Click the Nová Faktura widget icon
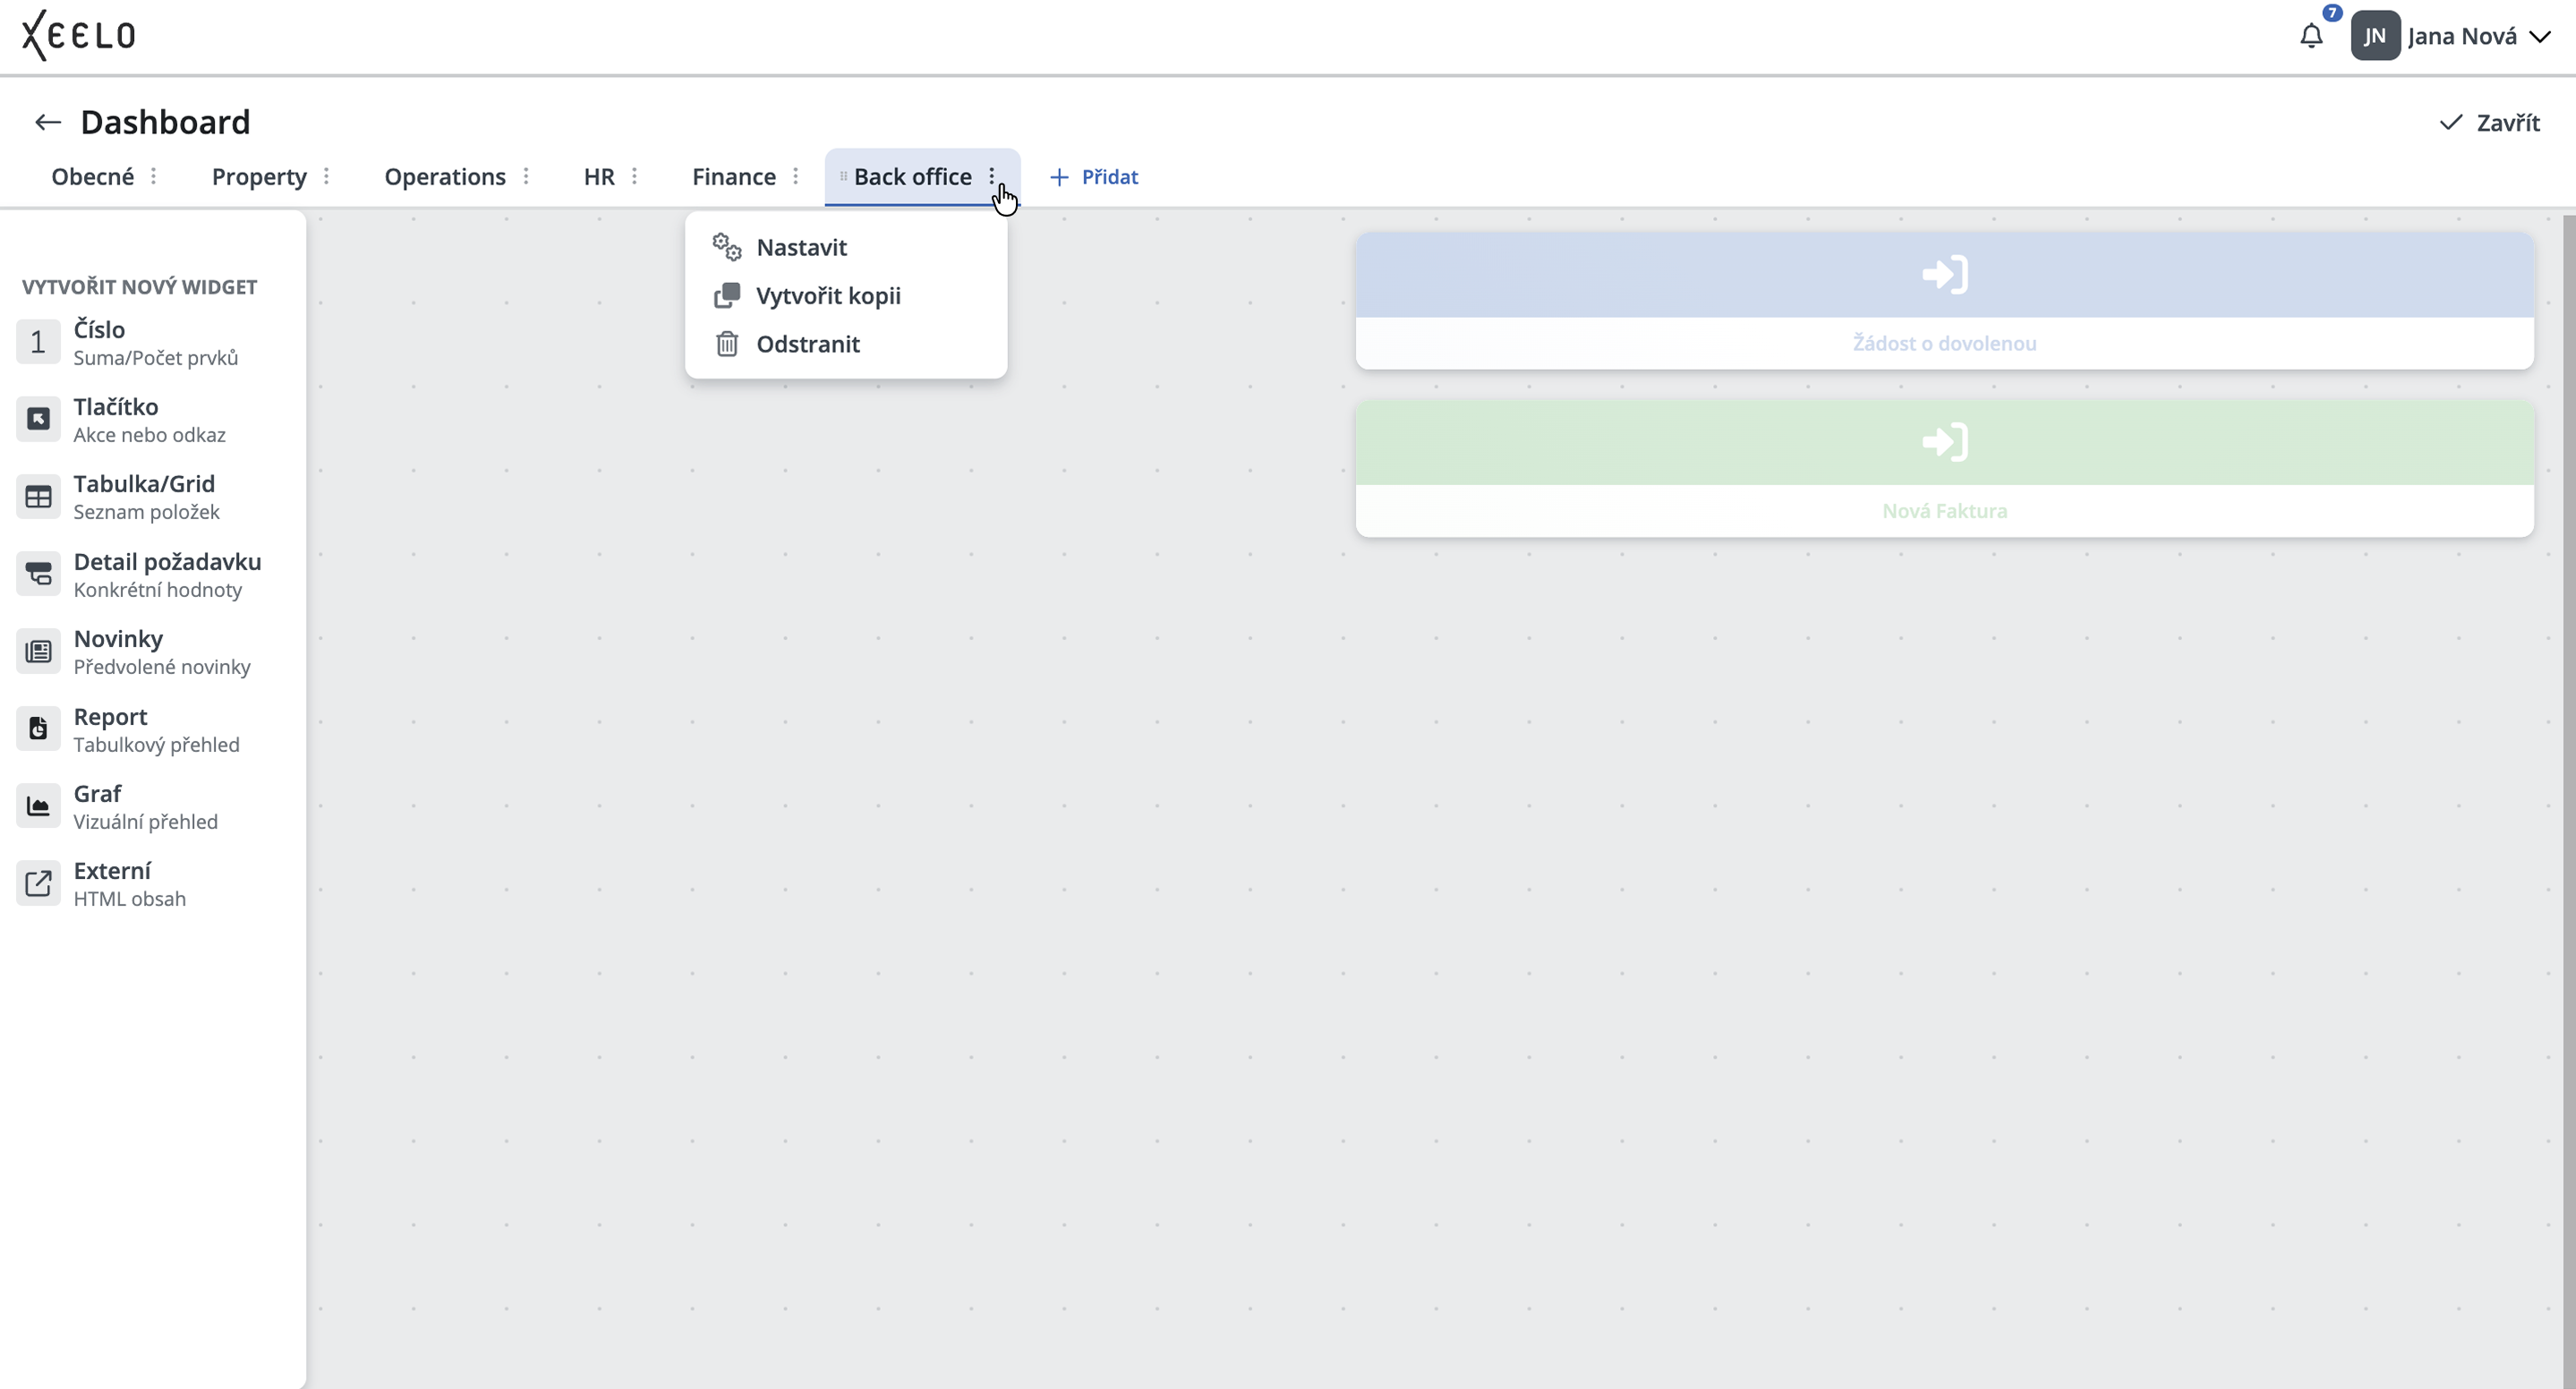The height and width of the screenshot is (1389, 2576). (x=1945, y=442)
